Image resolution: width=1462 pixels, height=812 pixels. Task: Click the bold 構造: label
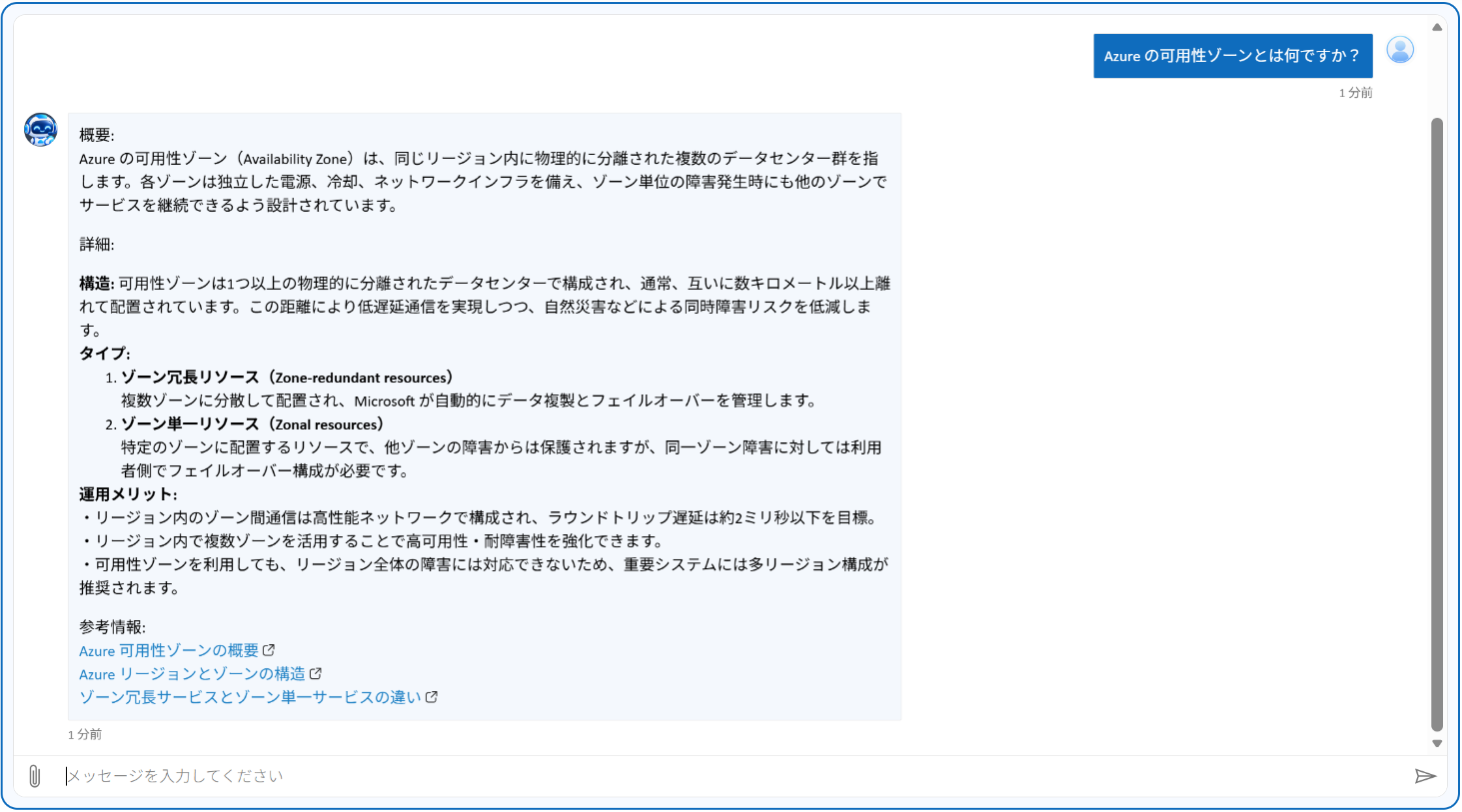pyautogui.click(x=97, y=284)
